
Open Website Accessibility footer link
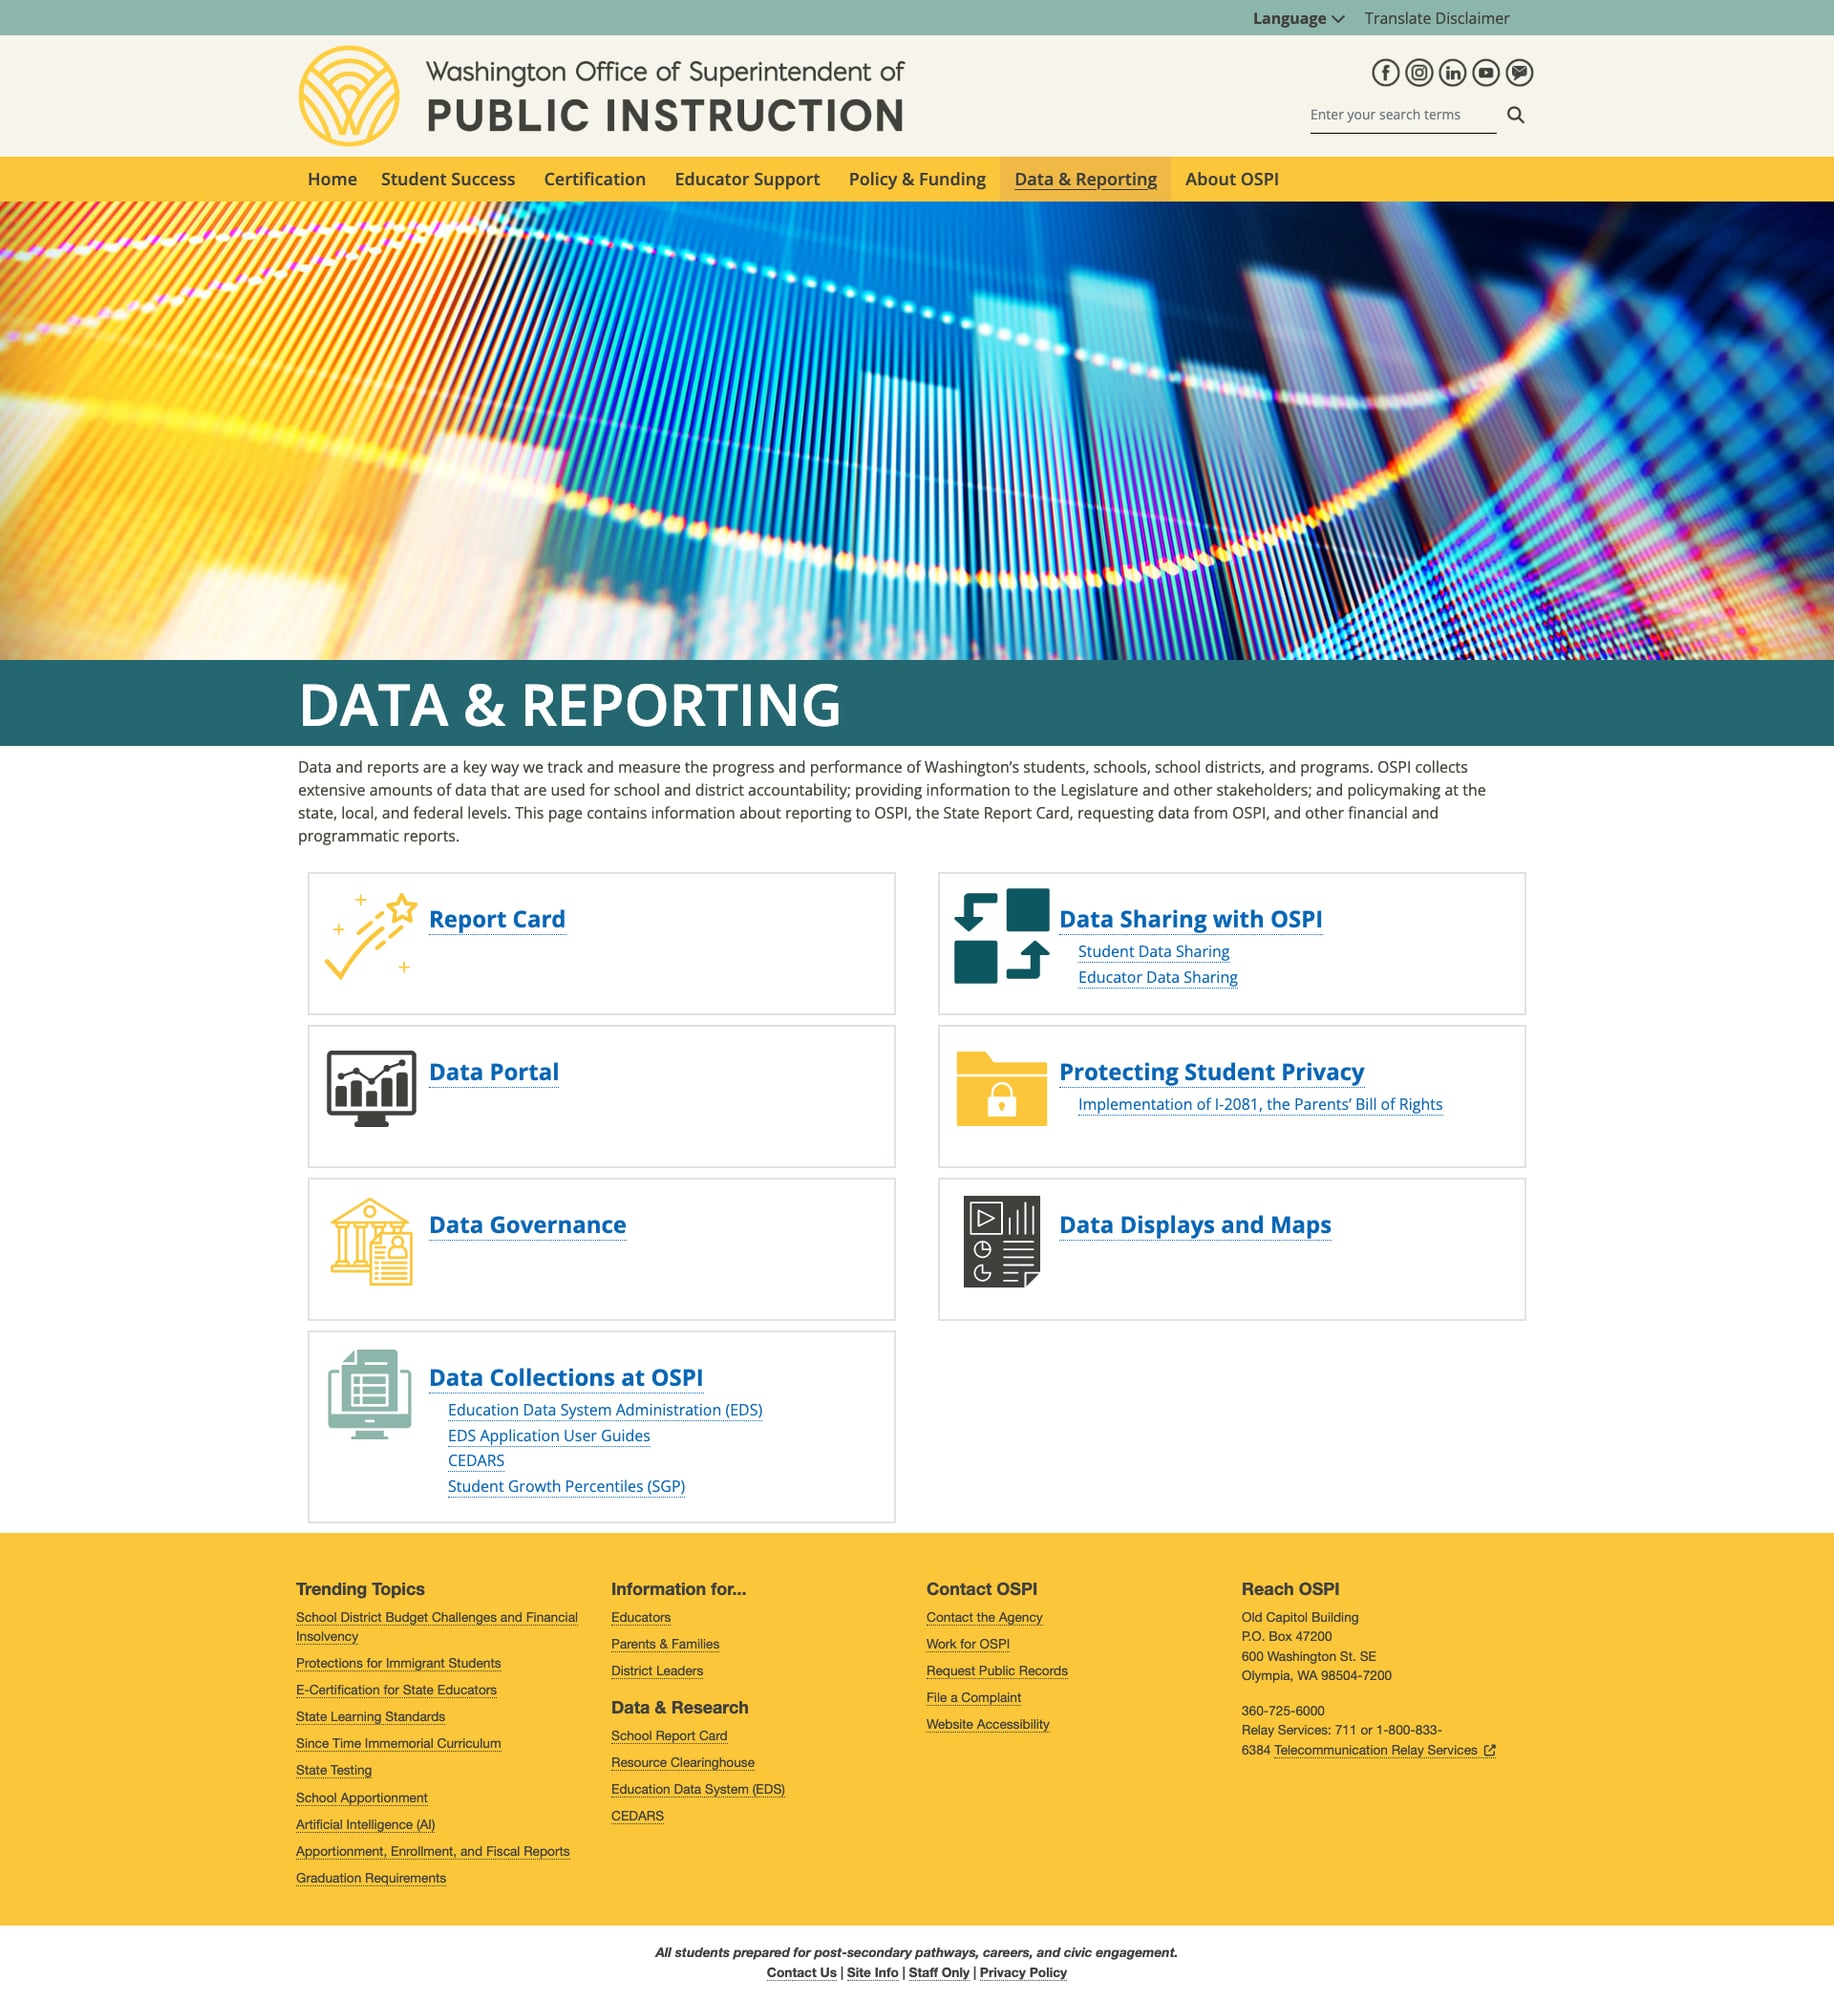click(988, 1724)
